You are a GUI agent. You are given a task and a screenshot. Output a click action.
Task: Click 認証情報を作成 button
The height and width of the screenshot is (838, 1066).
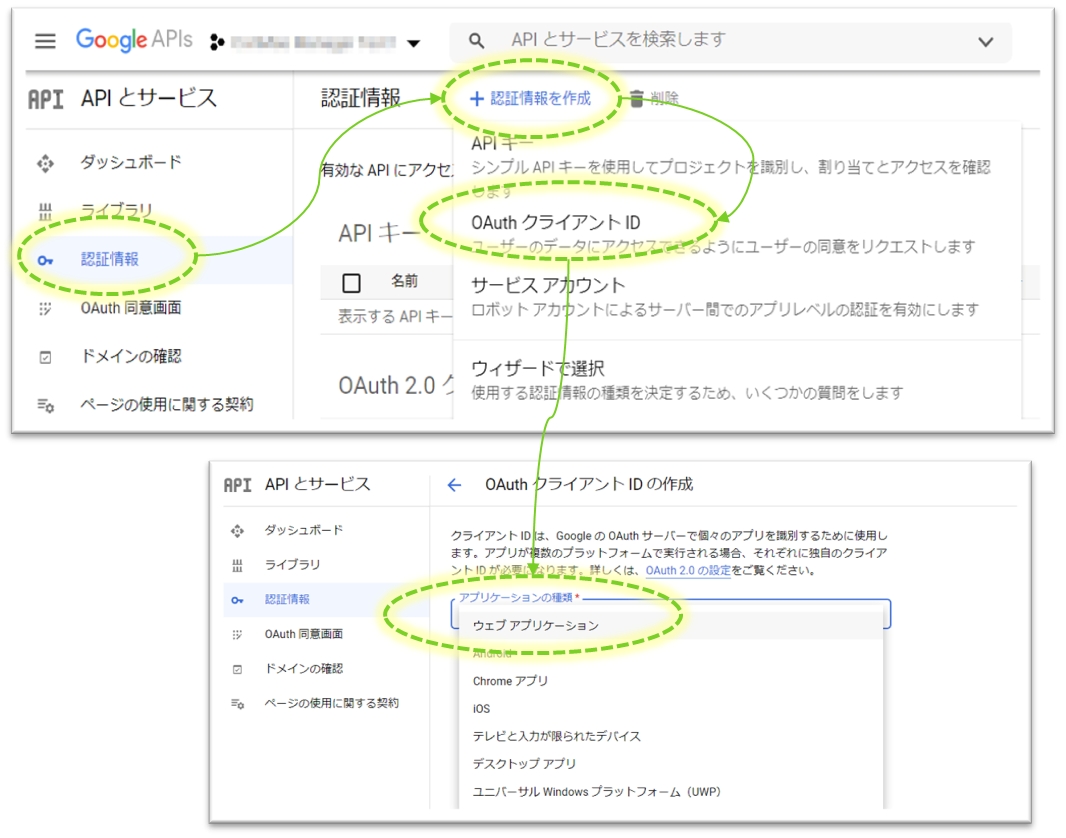click(x=531, y=98)
